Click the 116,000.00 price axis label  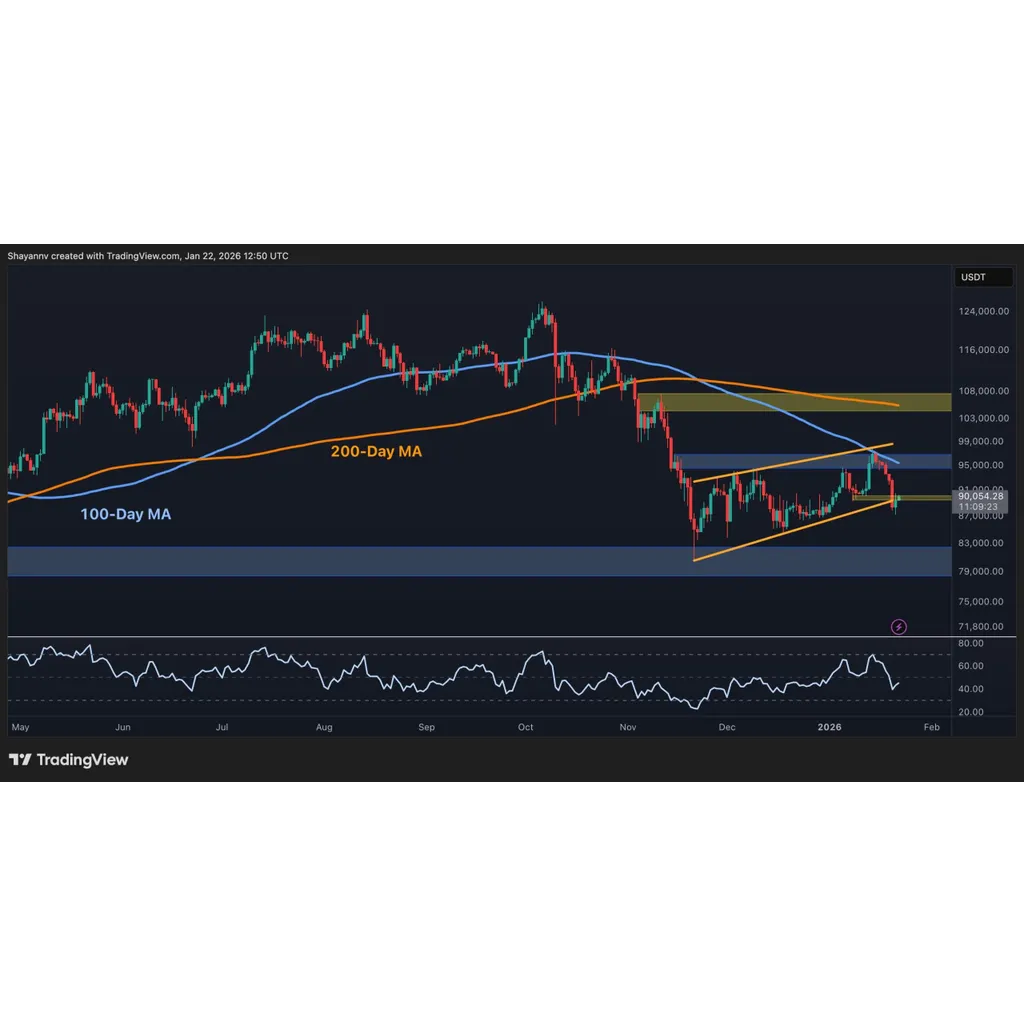[984, 350]
